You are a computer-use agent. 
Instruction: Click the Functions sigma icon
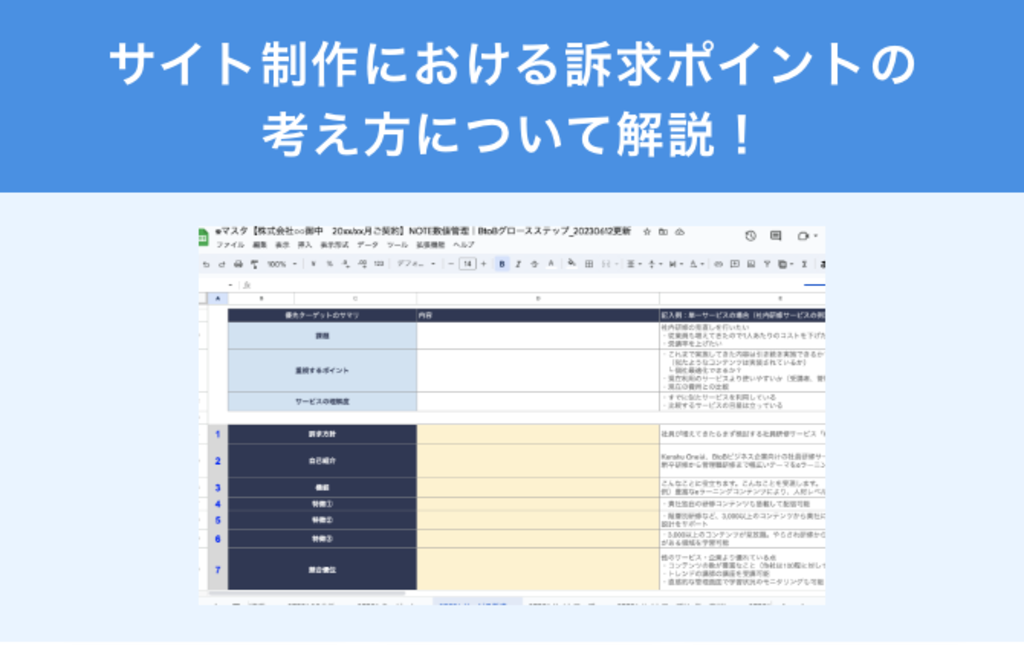tap(805, 265)
